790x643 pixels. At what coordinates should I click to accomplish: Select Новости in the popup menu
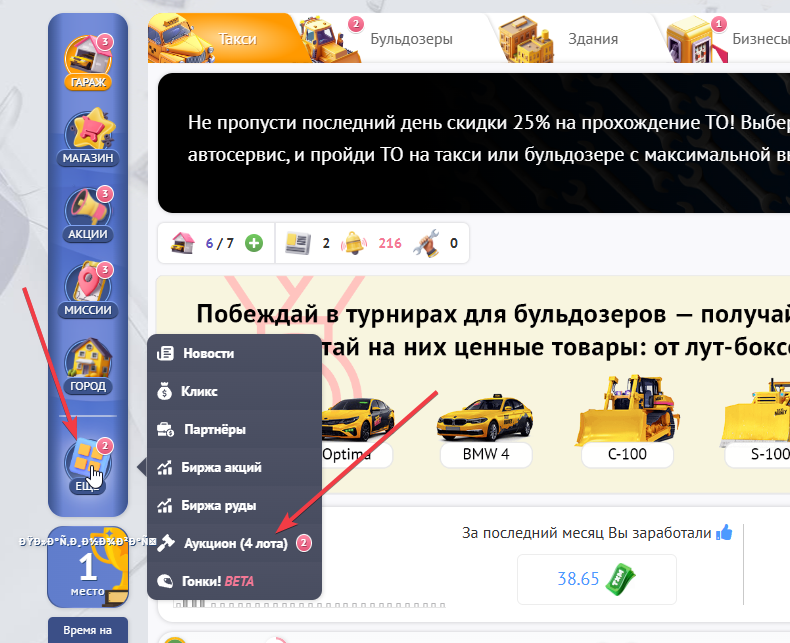(x=208, y=353)
